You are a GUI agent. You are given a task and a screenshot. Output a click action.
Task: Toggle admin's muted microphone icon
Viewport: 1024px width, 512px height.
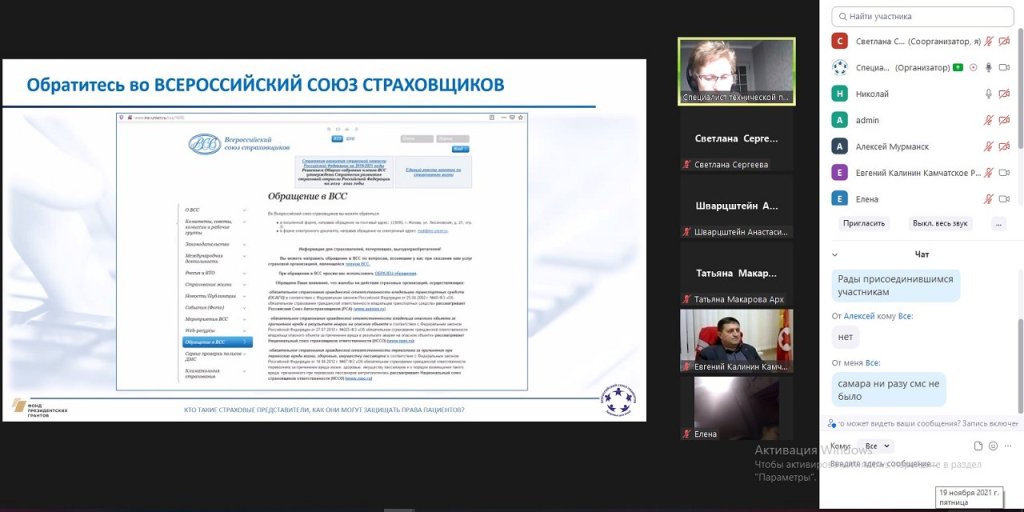tap(989, 120)
